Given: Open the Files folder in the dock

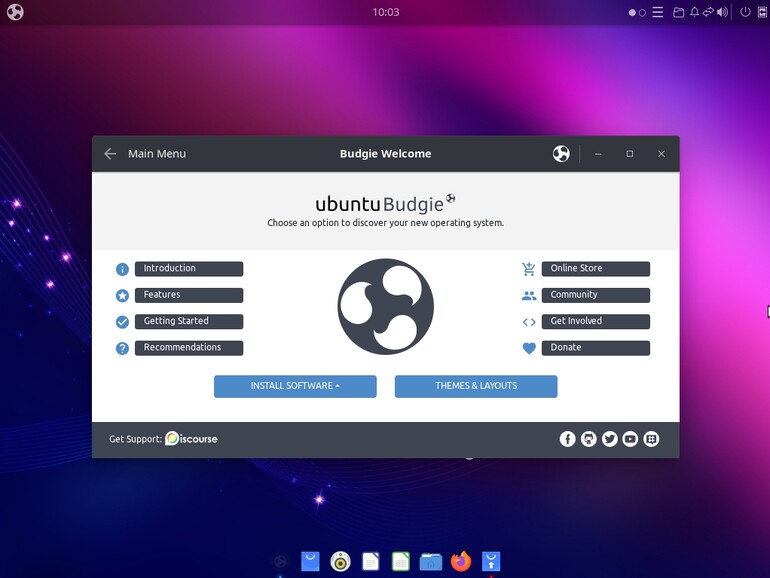Looking at the screenshot, I should (x=431, y=562).
